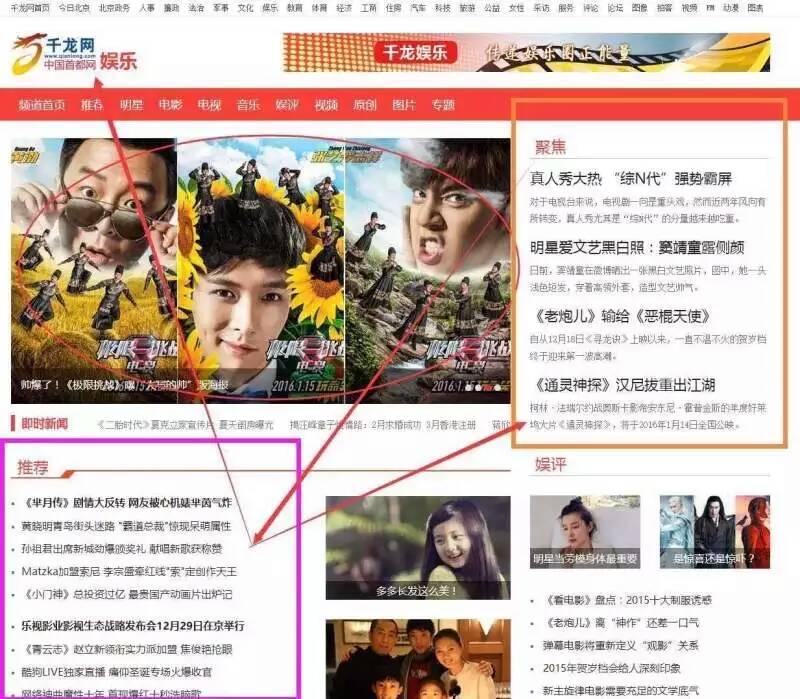Viewport: 800px width, 699px height.
Task: Open ticker news 《二胎时代》夏克立
Action: (x=185, y=425)
